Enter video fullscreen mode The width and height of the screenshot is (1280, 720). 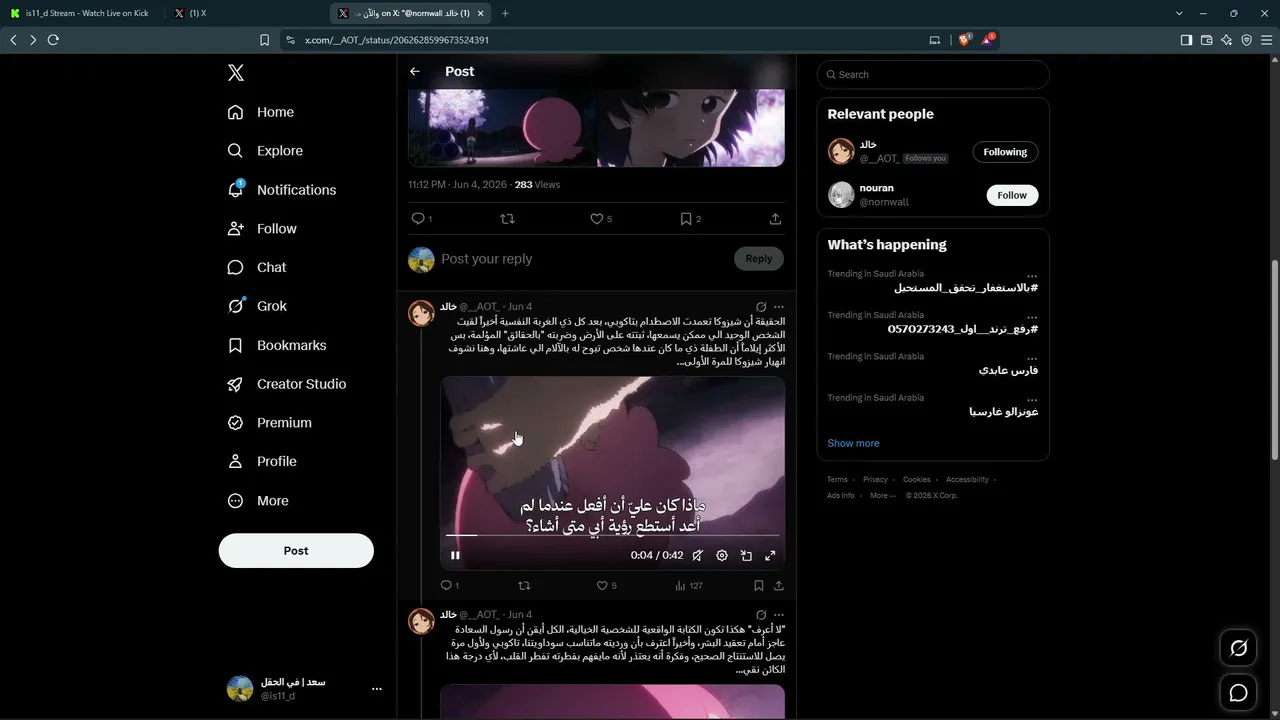(770, 555)
